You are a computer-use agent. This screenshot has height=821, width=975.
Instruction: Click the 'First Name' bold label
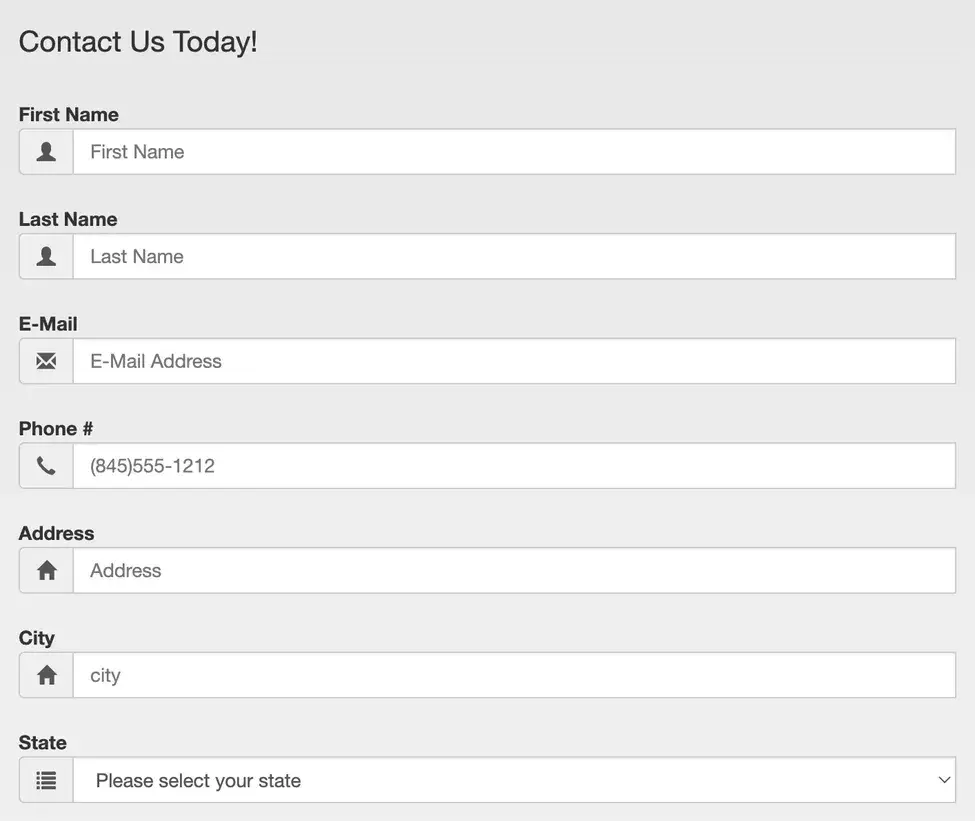(68, 115)
